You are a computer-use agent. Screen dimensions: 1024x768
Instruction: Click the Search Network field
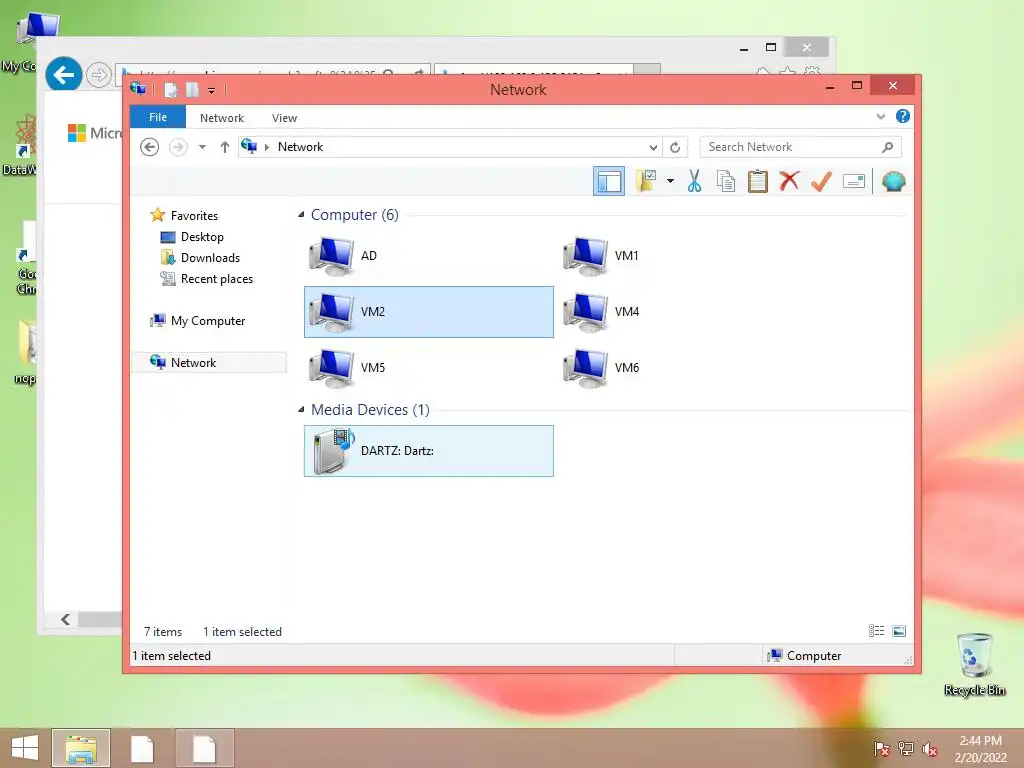pos(800,147)
